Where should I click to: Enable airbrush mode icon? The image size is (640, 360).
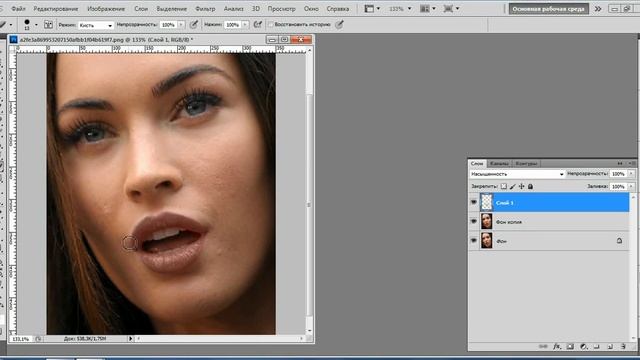[258, 25]
